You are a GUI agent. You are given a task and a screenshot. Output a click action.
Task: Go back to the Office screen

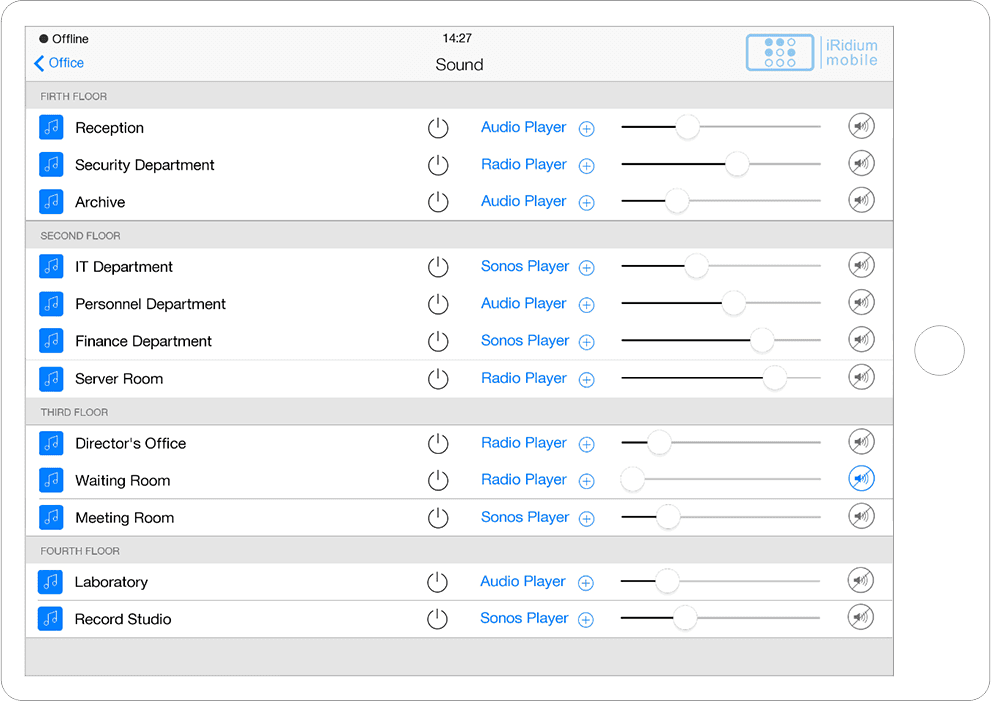pyautogui.click(x=59, y=63)
